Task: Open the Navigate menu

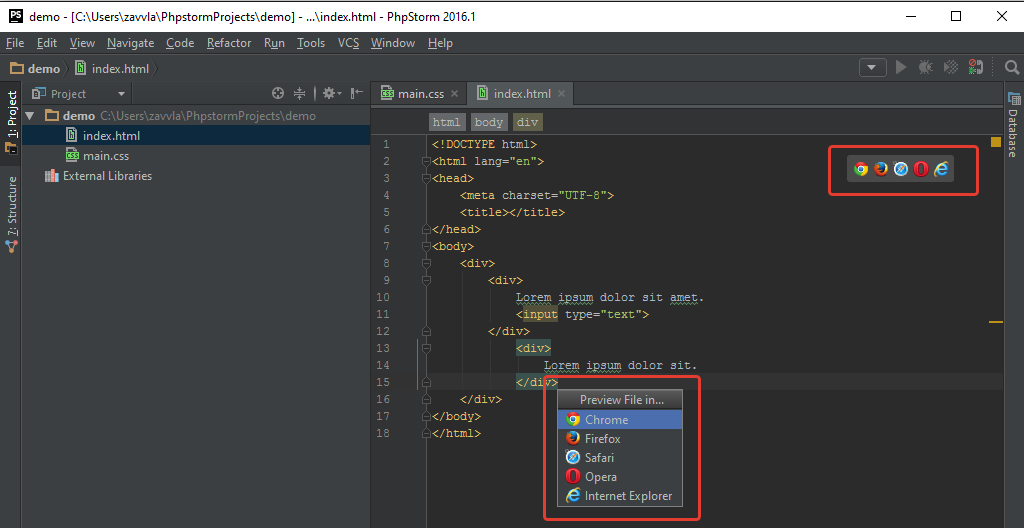Action: [x=131, y=43]
